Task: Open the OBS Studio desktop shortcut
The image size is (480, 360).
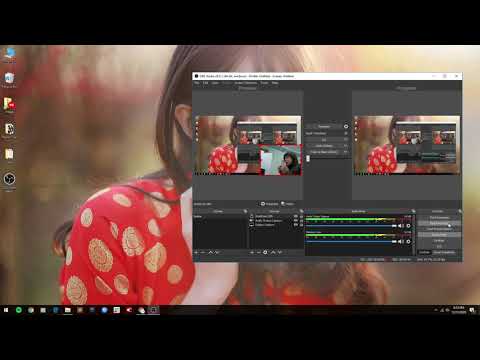Action: click(x=9, y=182)
